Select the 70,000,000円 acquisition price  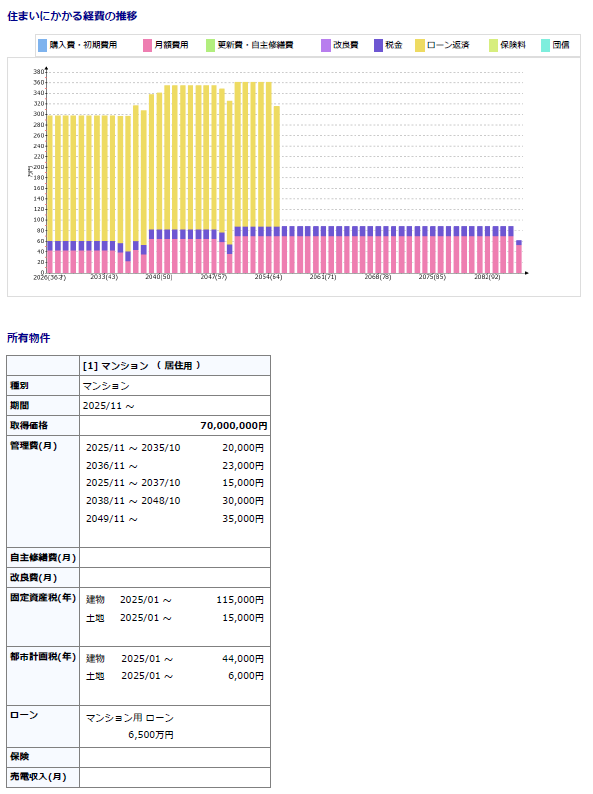tap(234, 425)
